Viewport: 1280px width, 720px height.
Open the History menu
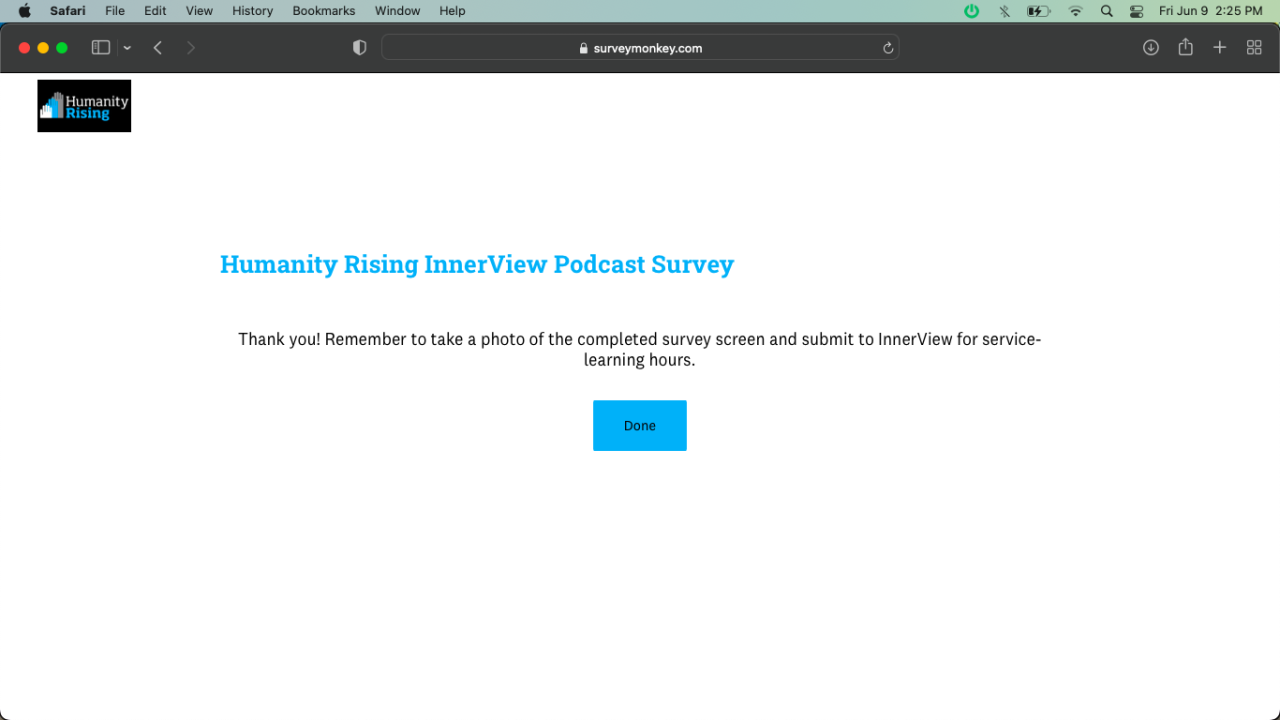click(252, 11)
